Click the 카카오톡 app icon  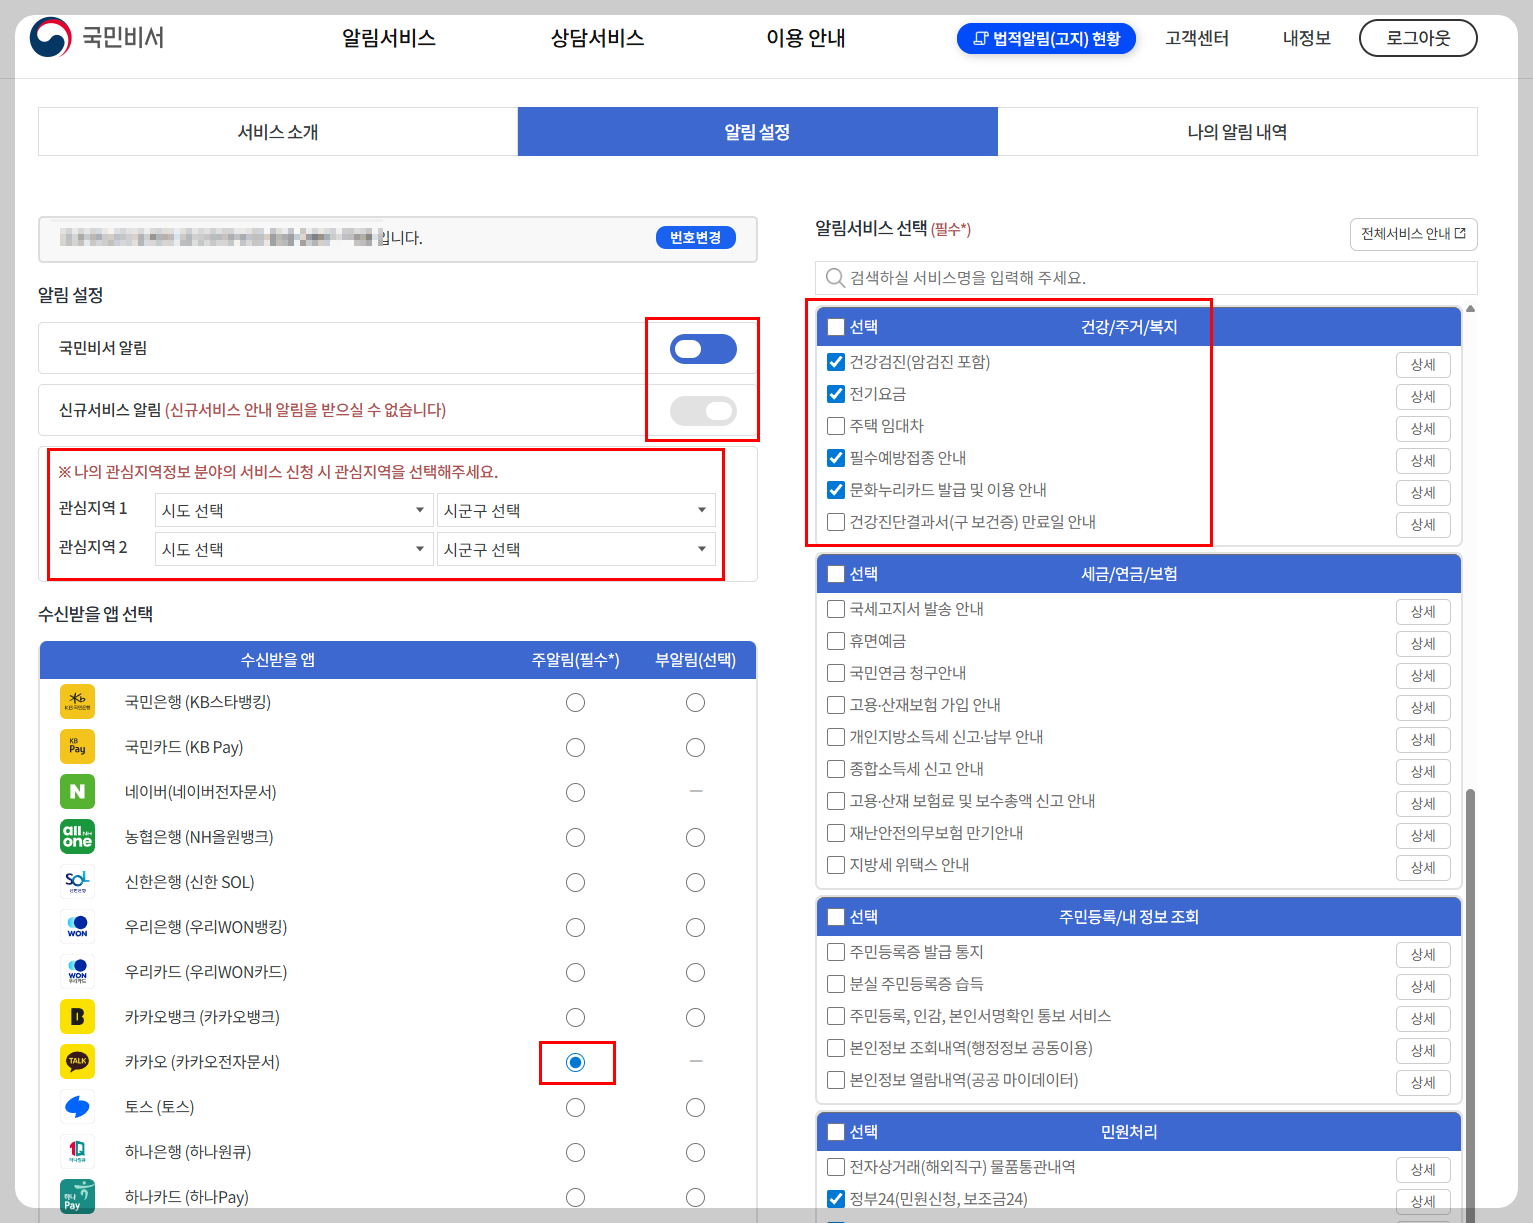pos(77,1061)
